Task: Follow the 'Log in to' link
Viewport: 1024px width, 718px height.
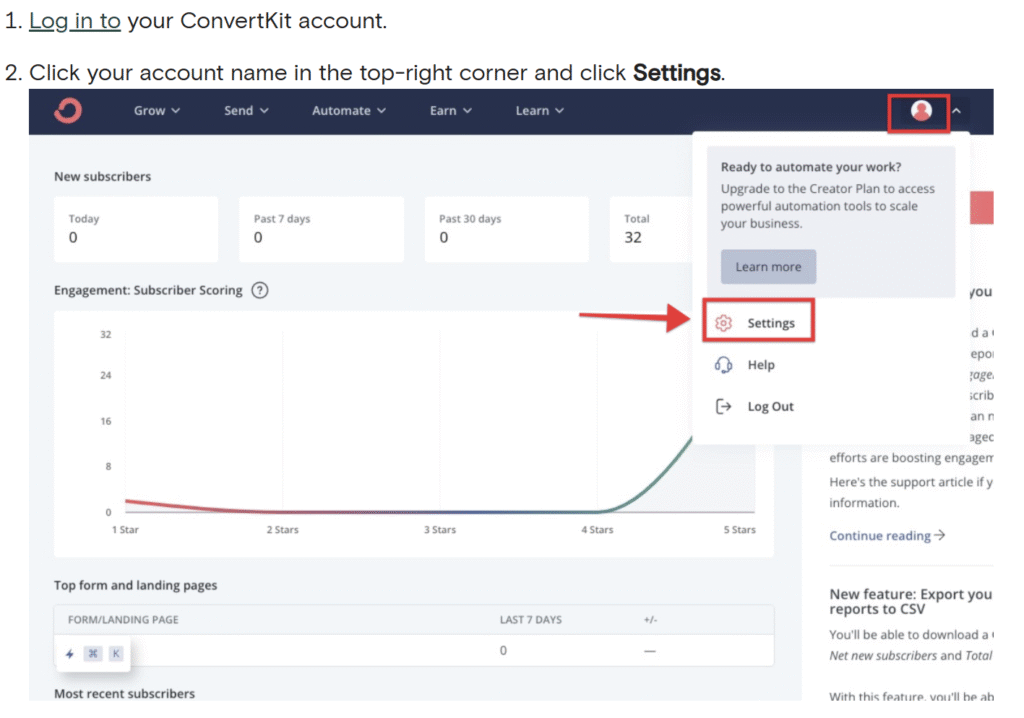Action: click(x=75, y=21)
